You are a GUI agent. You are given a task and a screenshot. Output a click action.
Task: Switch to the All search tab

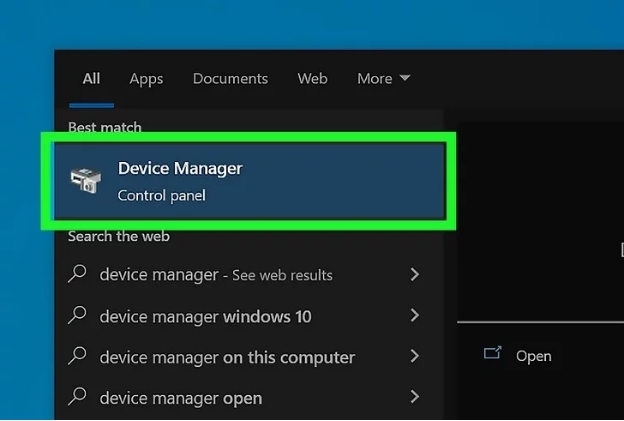[x=91, y=78]
